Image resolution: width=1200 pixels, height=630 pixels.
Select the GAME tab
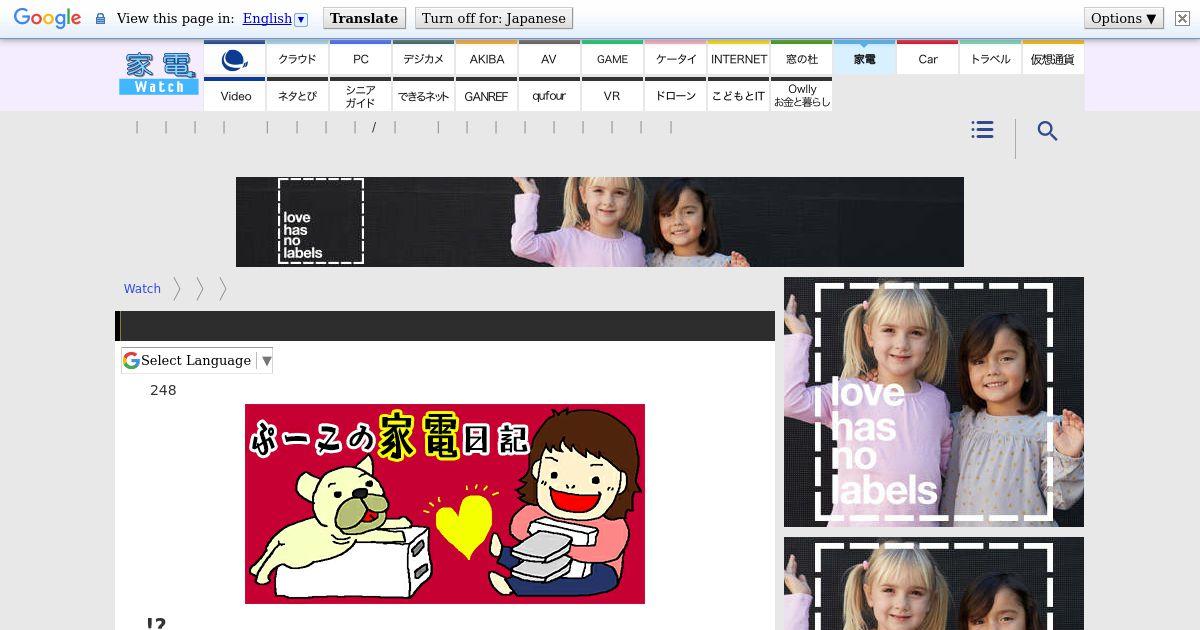(612, 59)
